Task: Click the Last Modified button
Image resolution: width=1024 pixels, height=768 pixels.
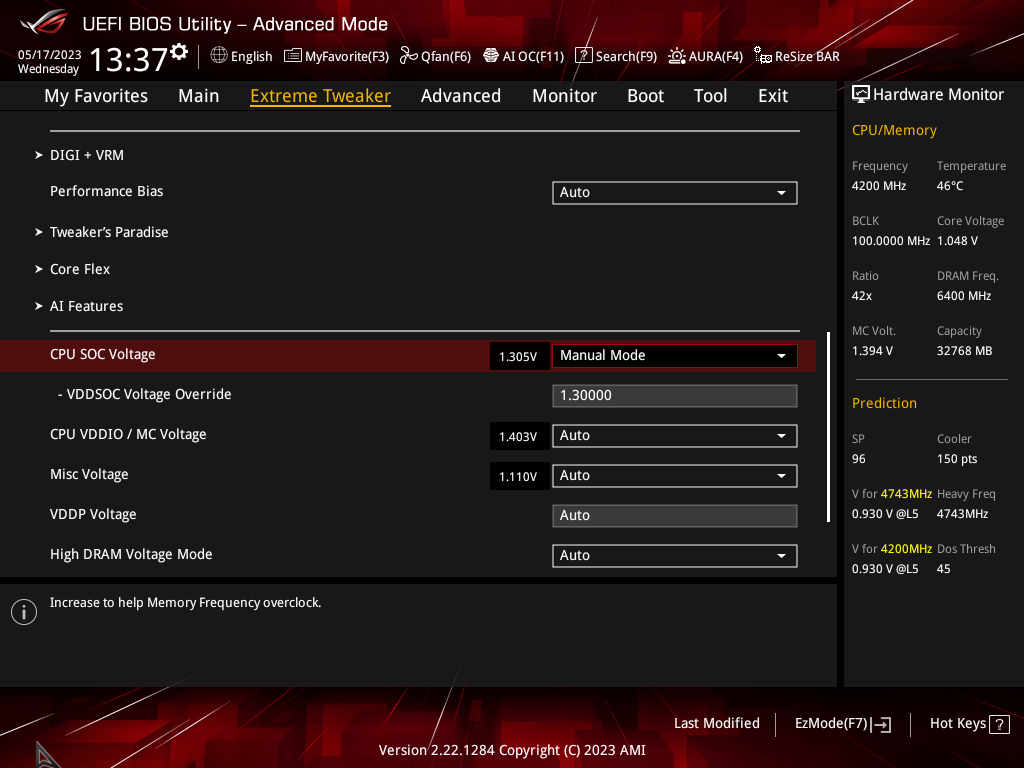Action: (x=716, y=724)
